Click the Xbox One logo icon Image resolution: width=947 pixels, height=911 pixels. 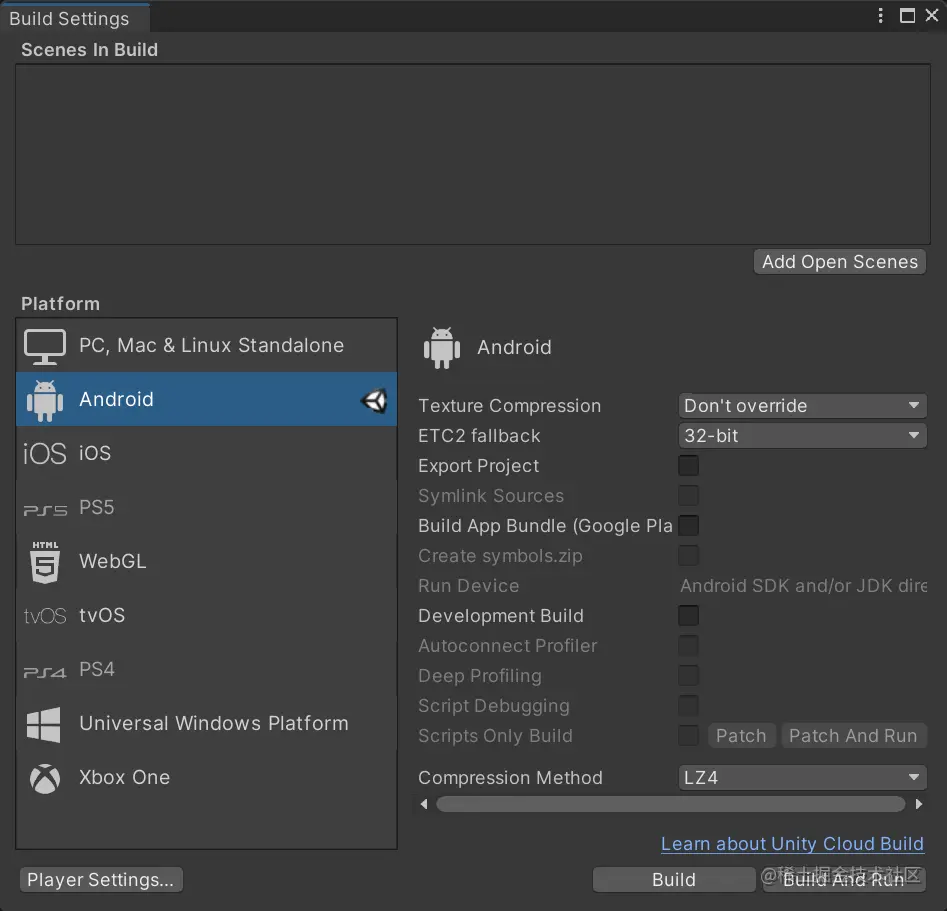45,779
